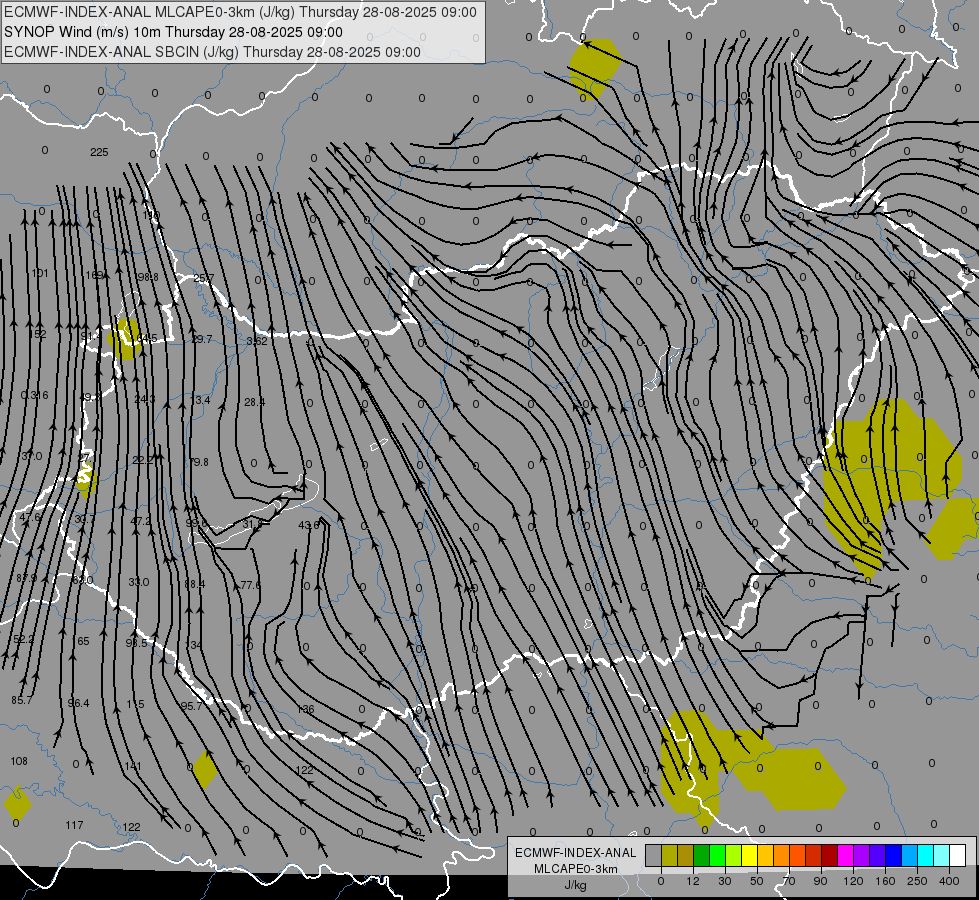Image resolution: width=979 pixels, height=900 pixels.
Task: Click the legend label ECMWF-INDEX-ANAL
Action: pos(576,853)
